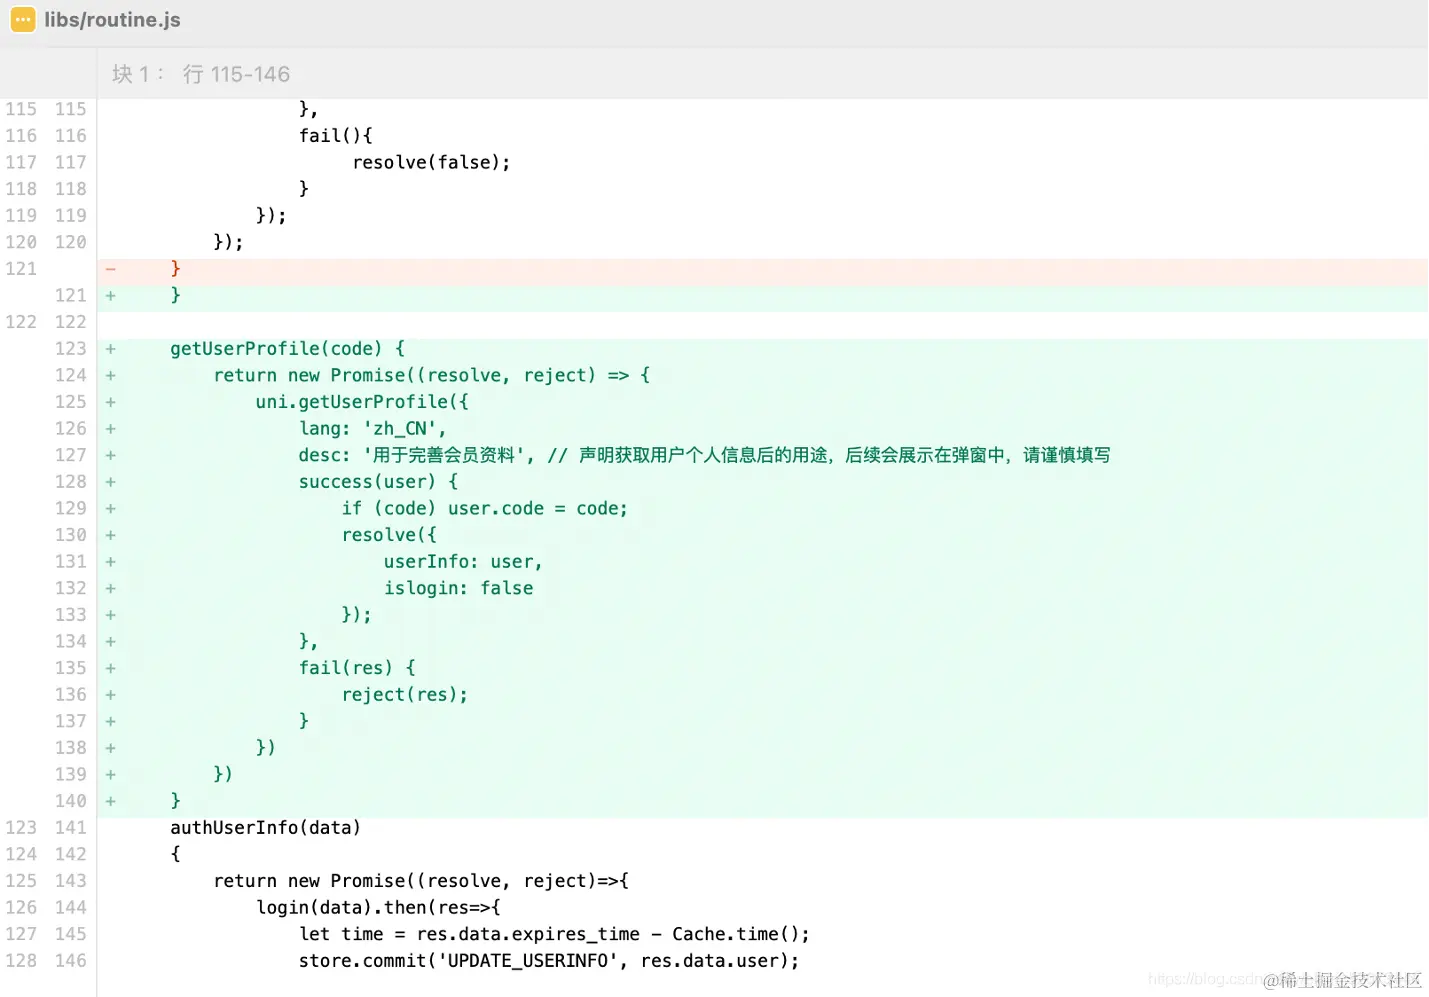Click the plus marker on line 140
Image resolution: width=1429 pixels, height=997 pixels.
(111, 801)
